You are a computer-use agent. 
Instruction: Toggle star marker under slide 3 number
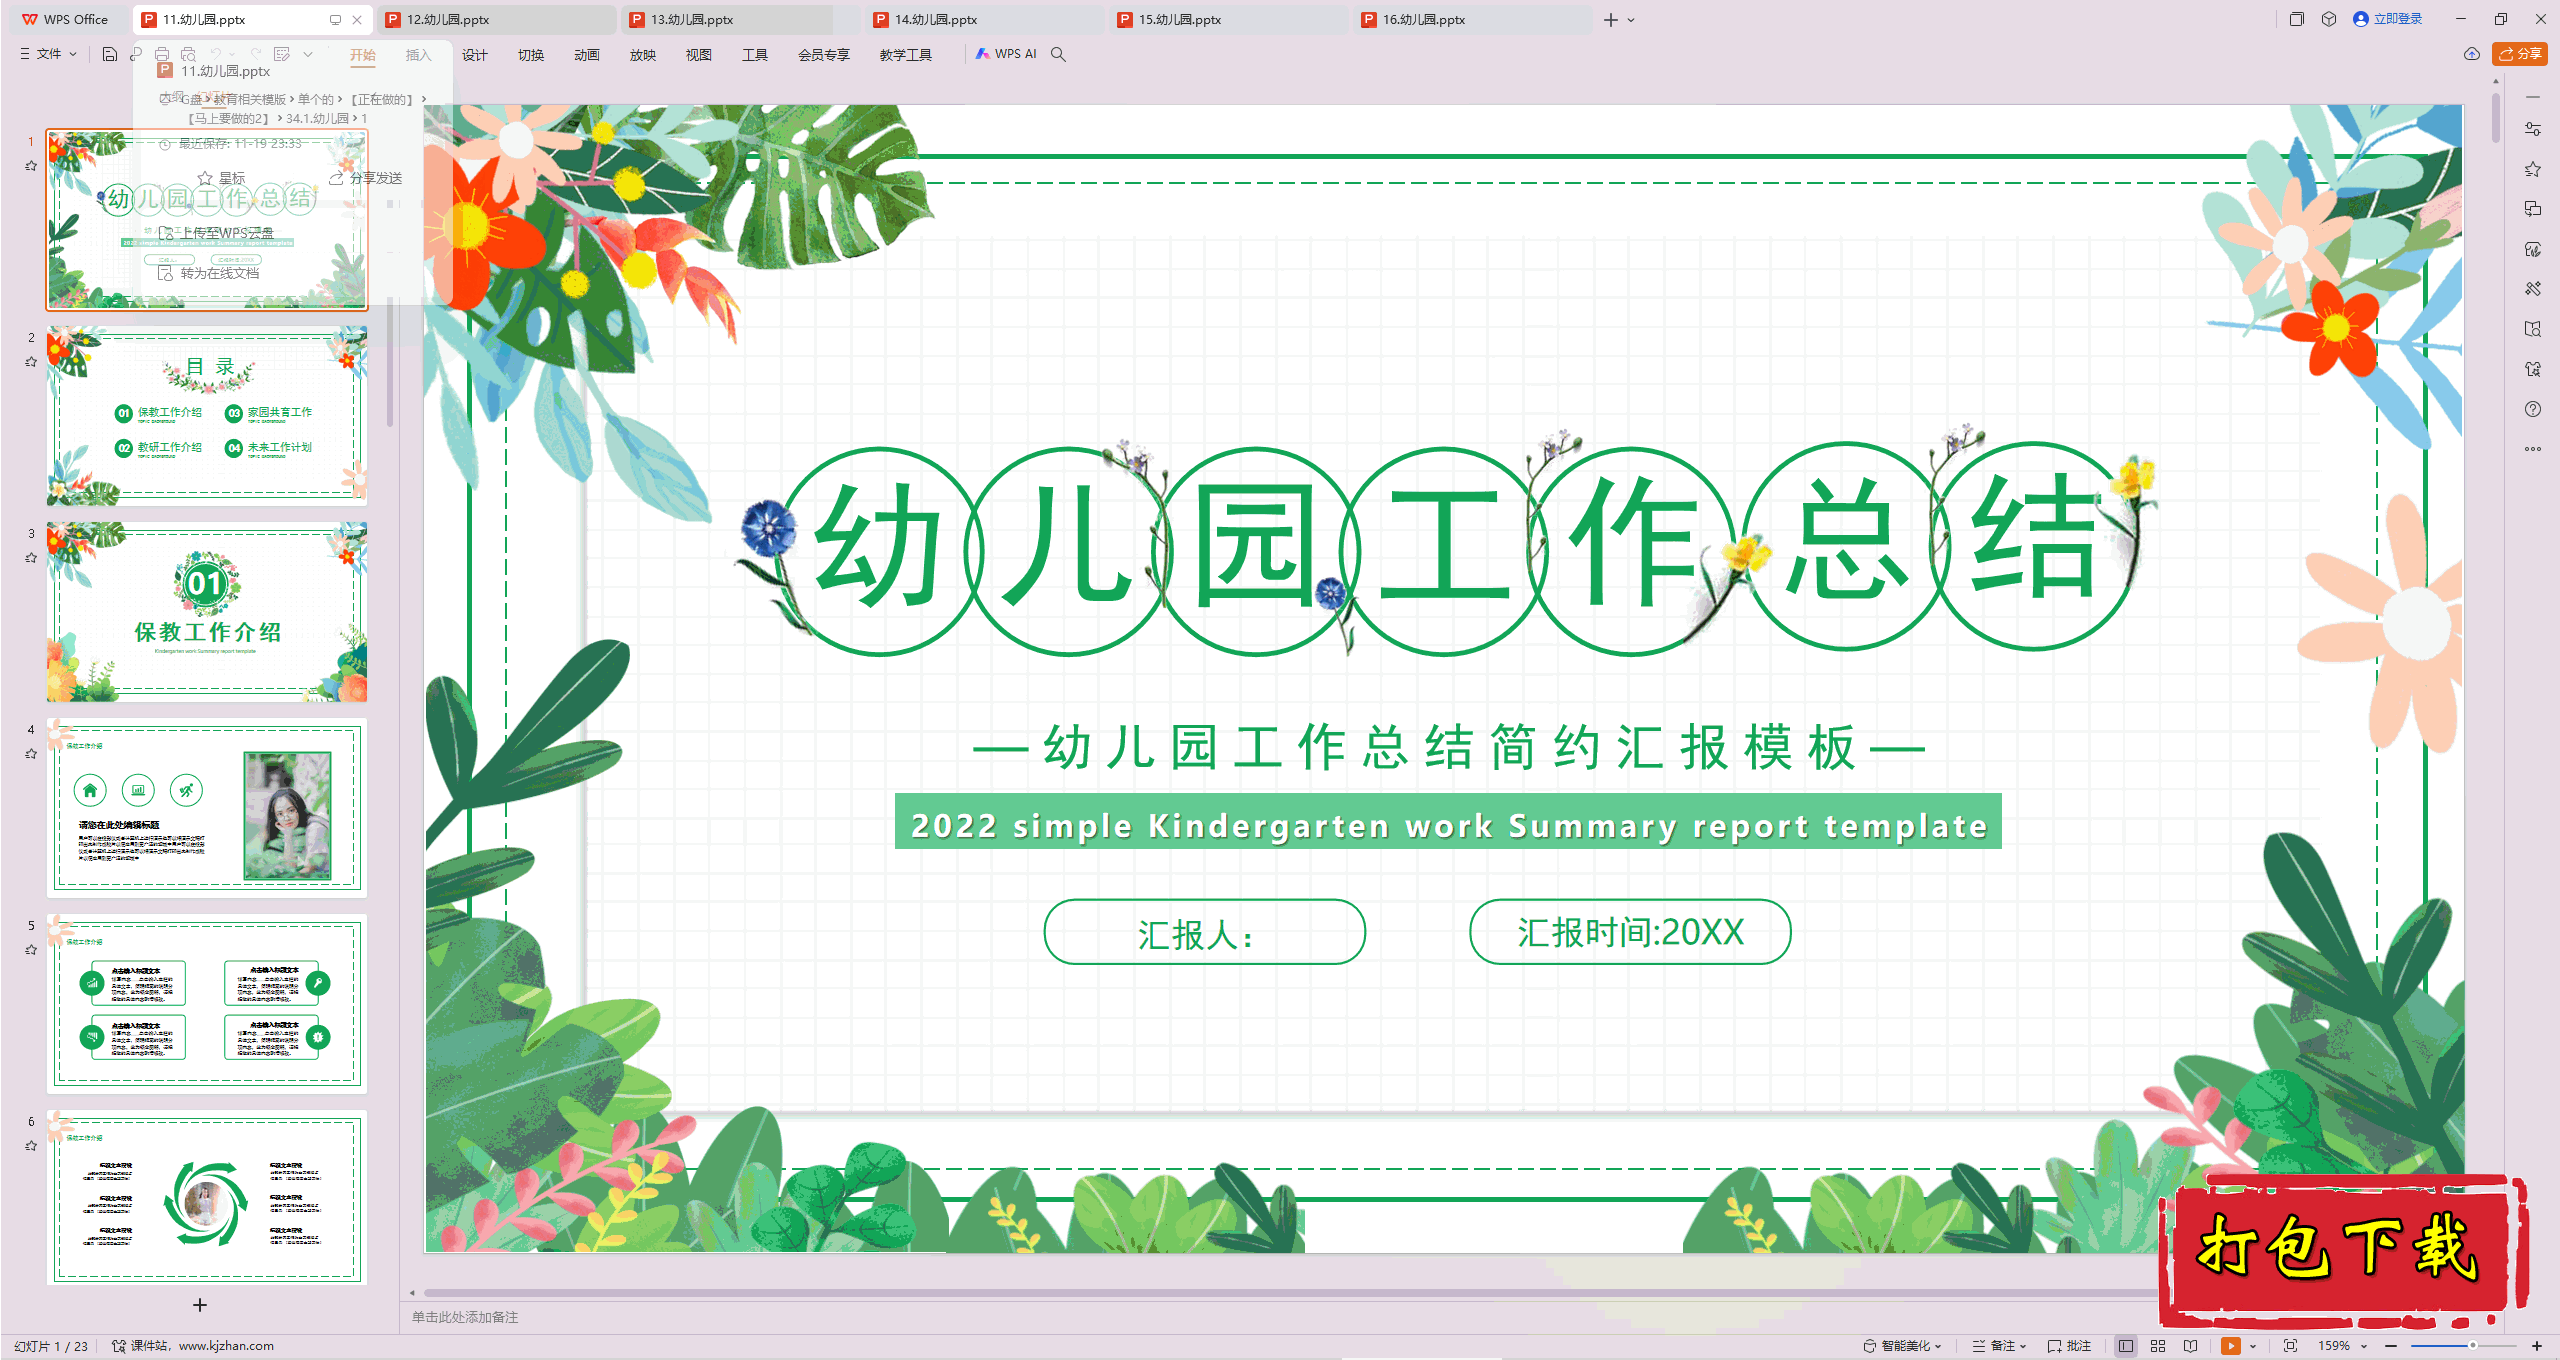point(31,558)
